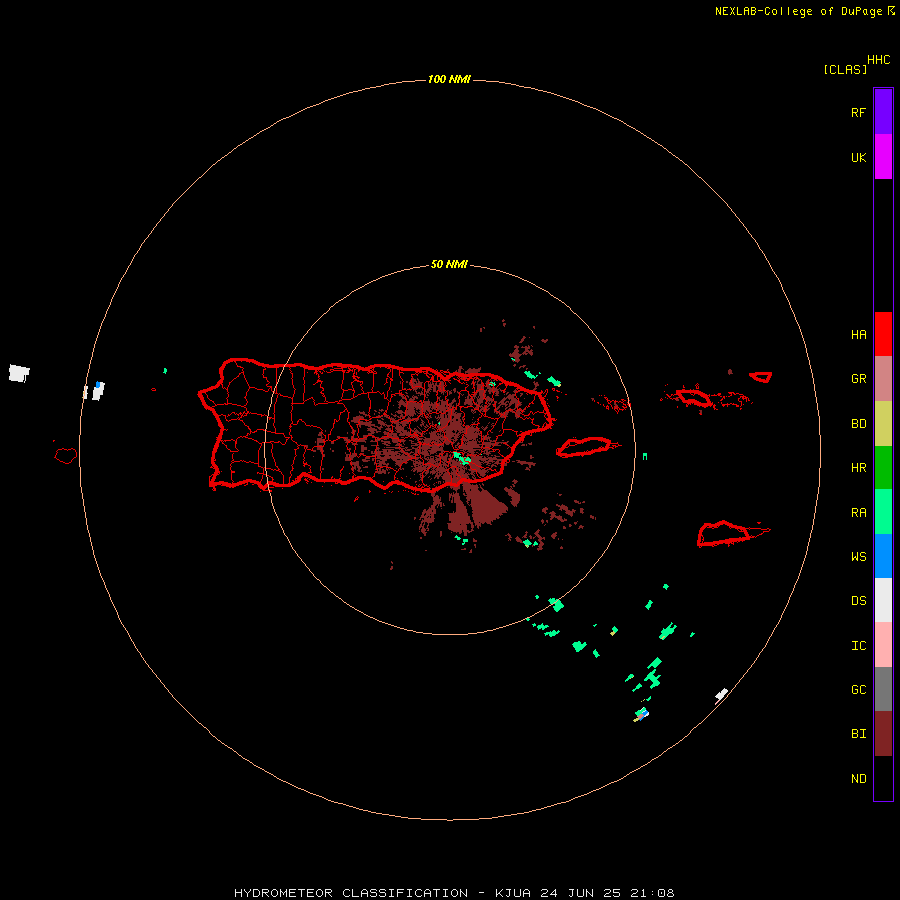The width and height of the screenshot is (900, 900).
Task: Click the 'RA' legend label
Action: coord(858,513)
